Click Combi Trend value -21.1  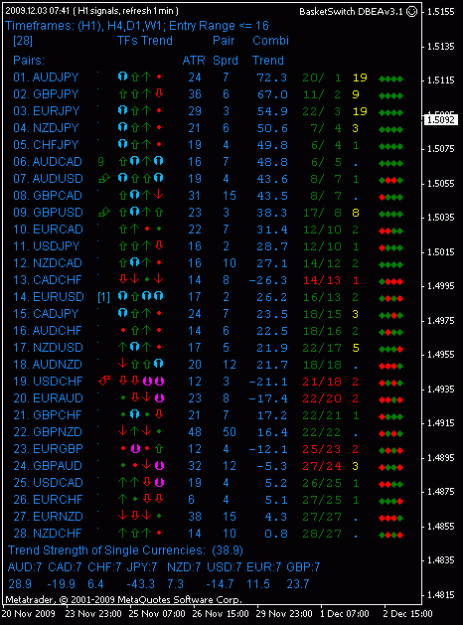tap(268, 381)
